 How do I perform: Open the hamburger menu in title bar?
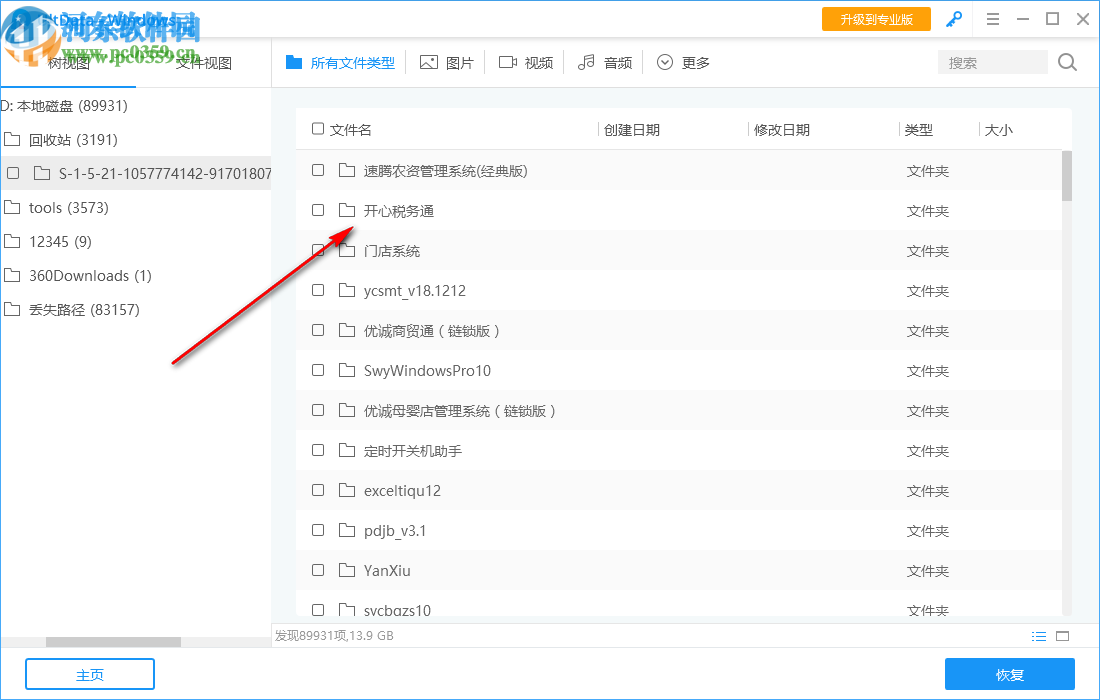pyautogui.click(x=993, y=19)
